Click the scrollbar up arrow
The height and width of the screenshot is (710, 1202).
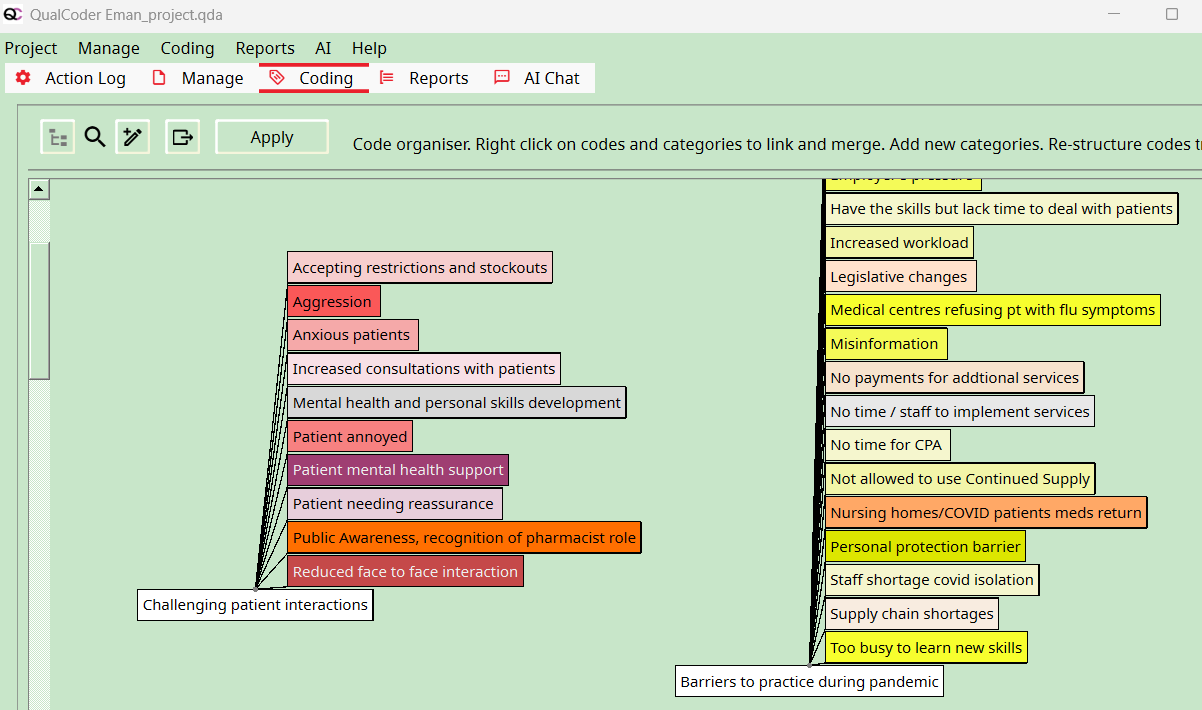pyautogui.click(x=39, y=189)
